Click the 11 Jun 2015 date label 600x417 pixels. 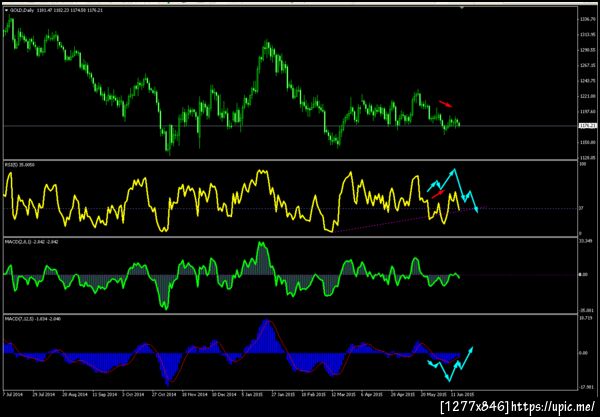[x=463, y=394]
